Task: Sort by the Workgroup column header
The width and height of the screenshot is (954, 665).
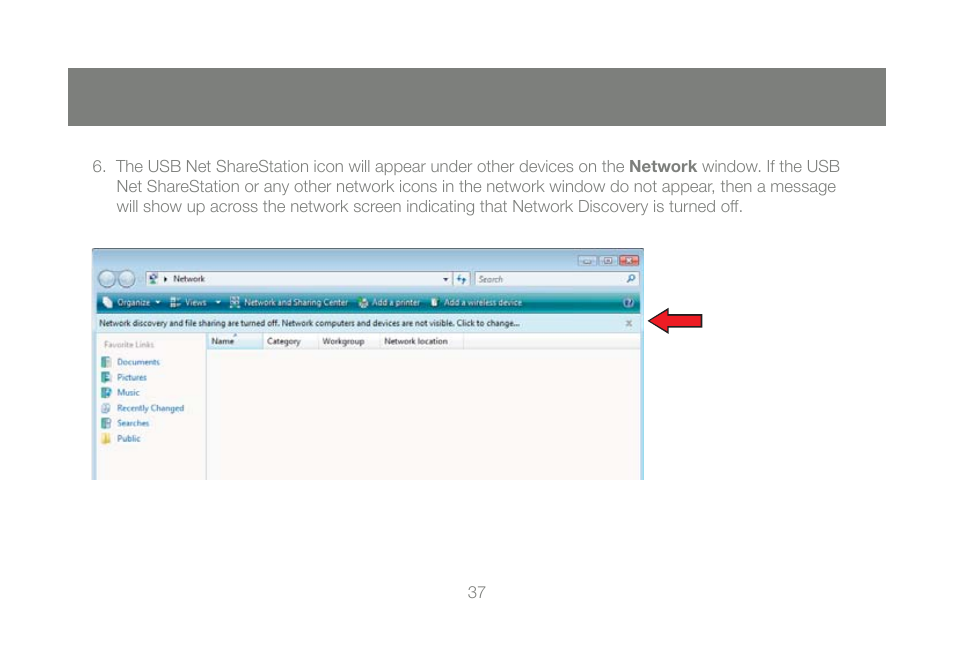Action: (349, 341)
